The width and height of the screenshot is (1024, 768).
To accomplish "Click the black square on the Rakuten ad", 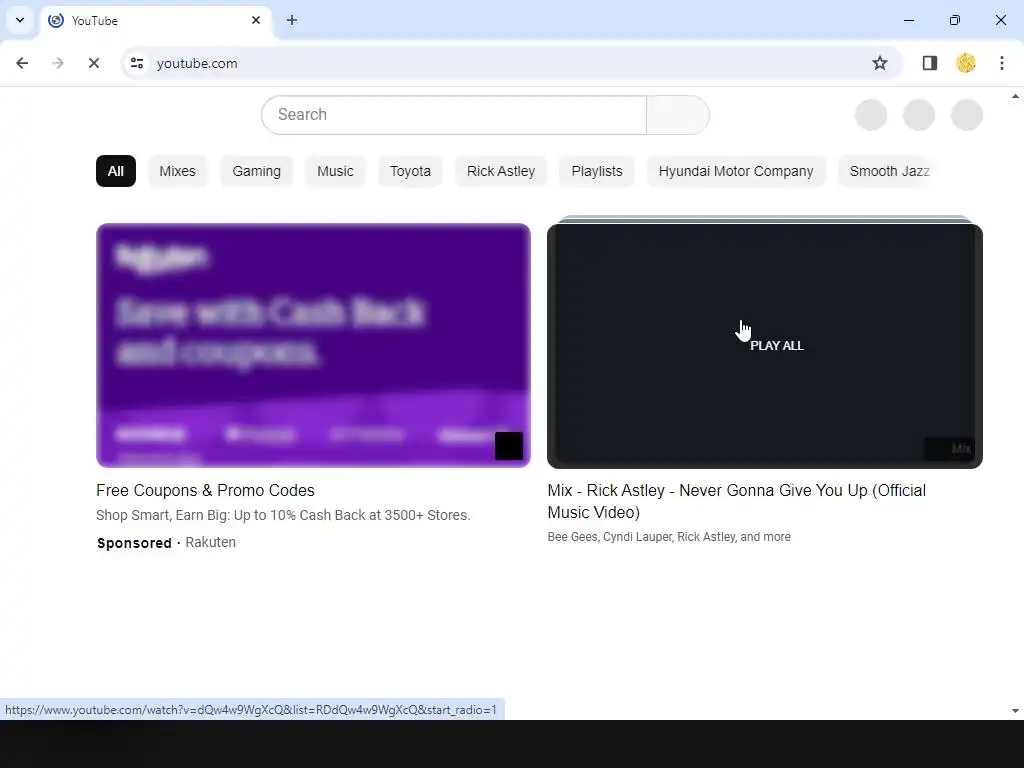I will coord(509,446).
